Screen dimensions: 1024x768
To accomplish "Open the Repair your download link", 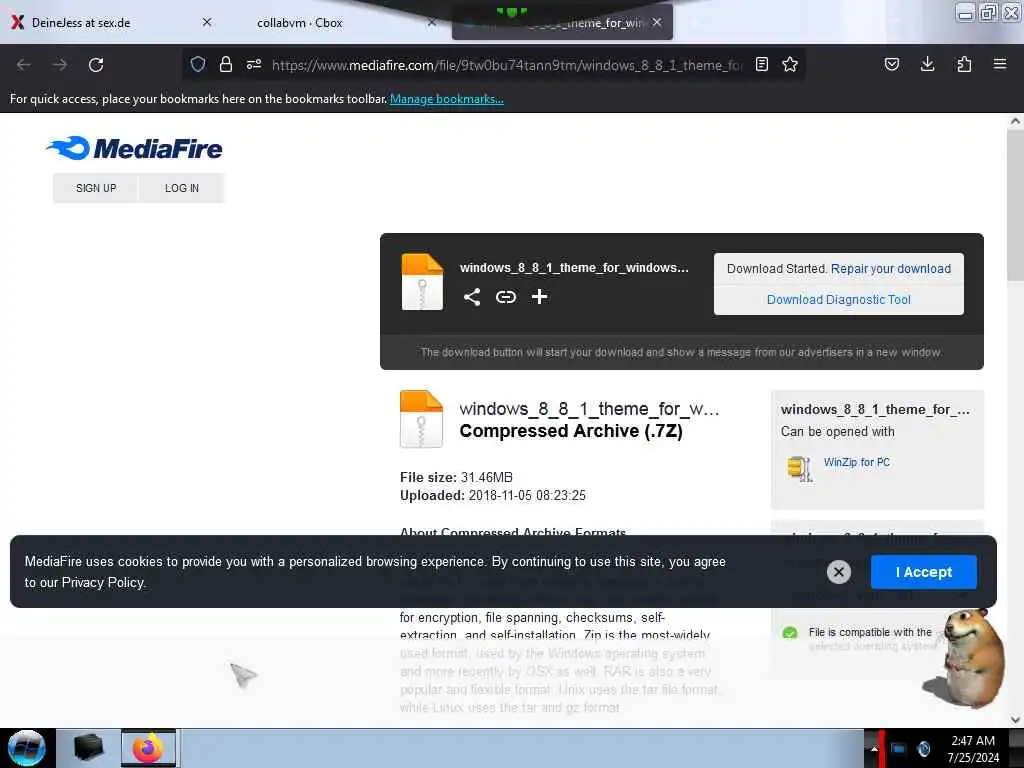I will point(891,268).
